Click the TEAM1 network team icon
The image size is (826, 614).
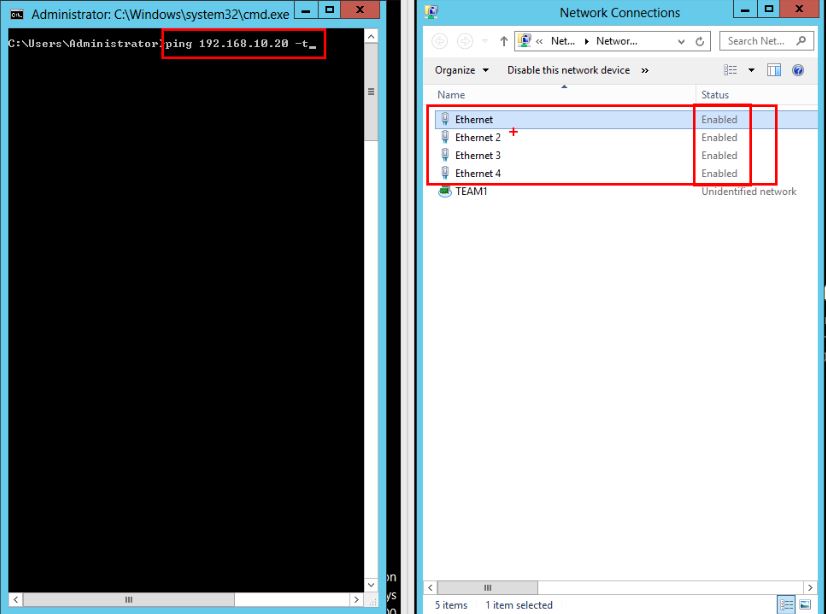click(x=445, y=192)
